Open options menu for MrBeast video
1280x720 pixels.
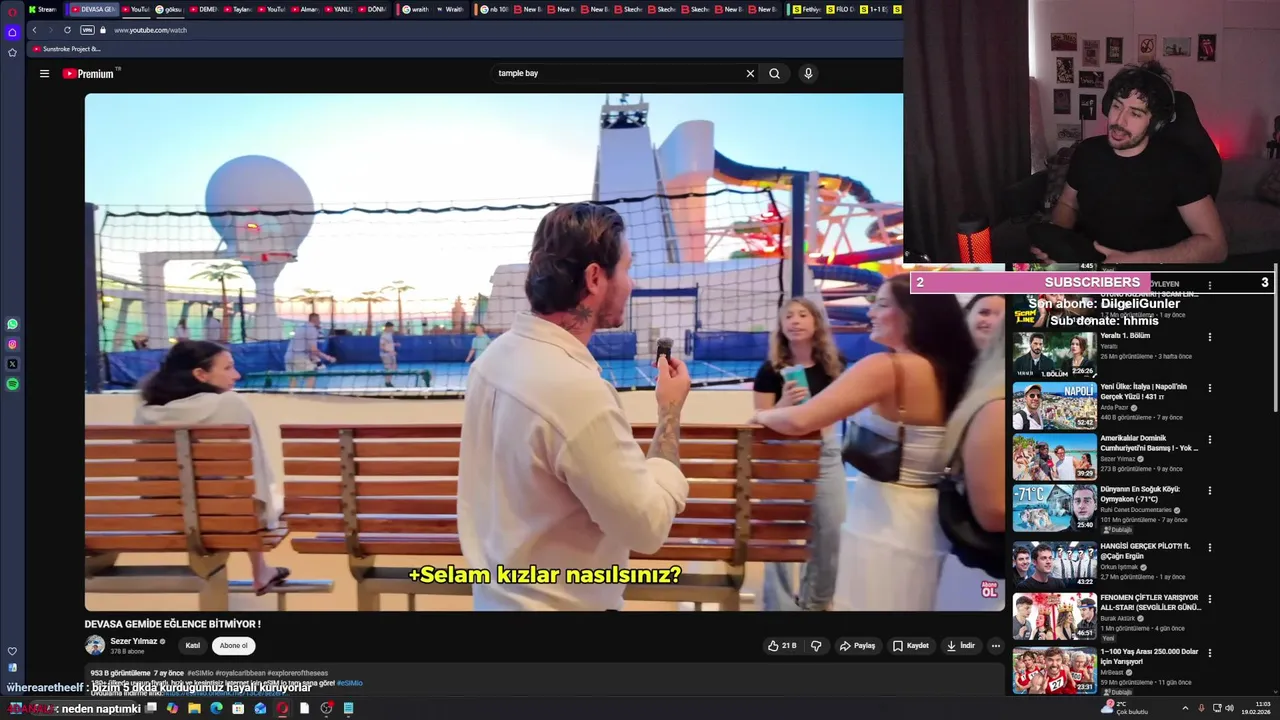(1210, 653)
